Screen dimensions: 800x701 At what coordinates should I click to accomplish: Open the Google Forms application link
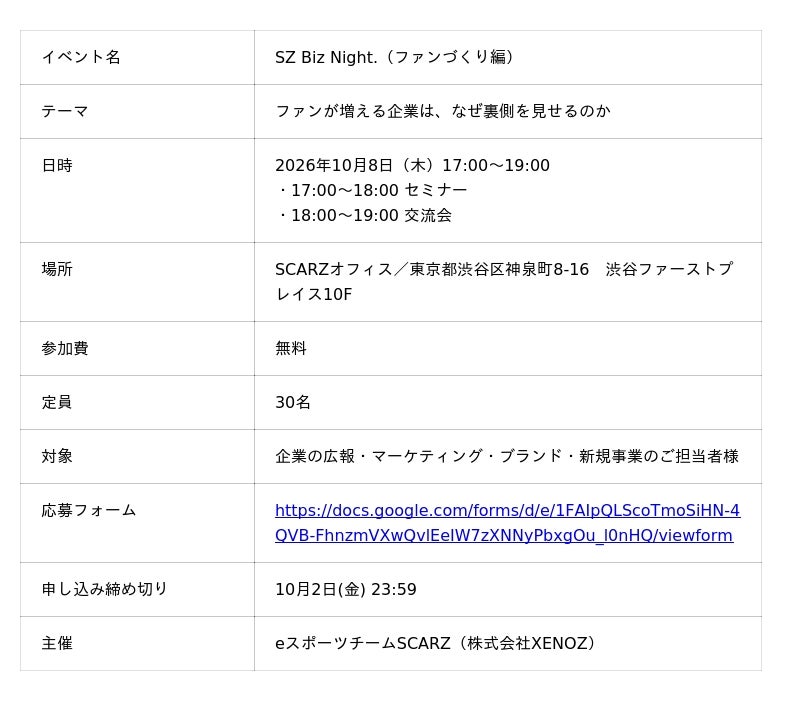tap(507, 522)
